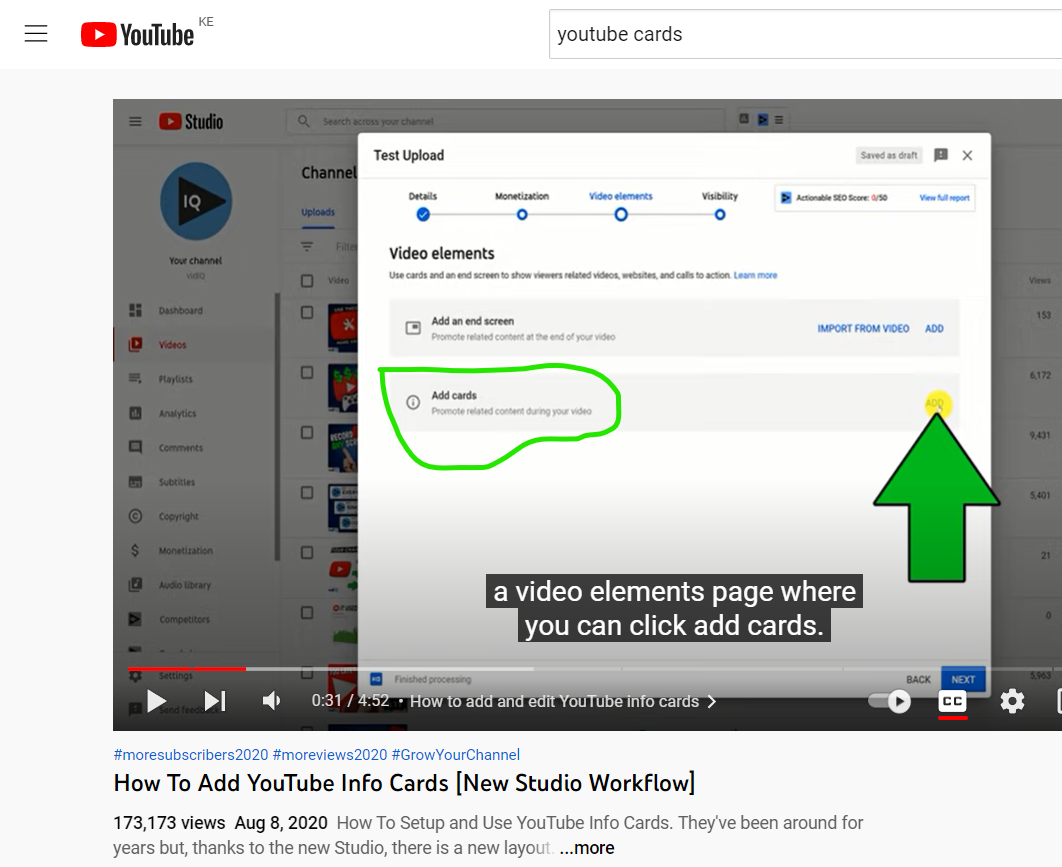Click the vidIQ icon in the Studio top bar
Screen dimensions: 1062x867
[x=763, y=119]
